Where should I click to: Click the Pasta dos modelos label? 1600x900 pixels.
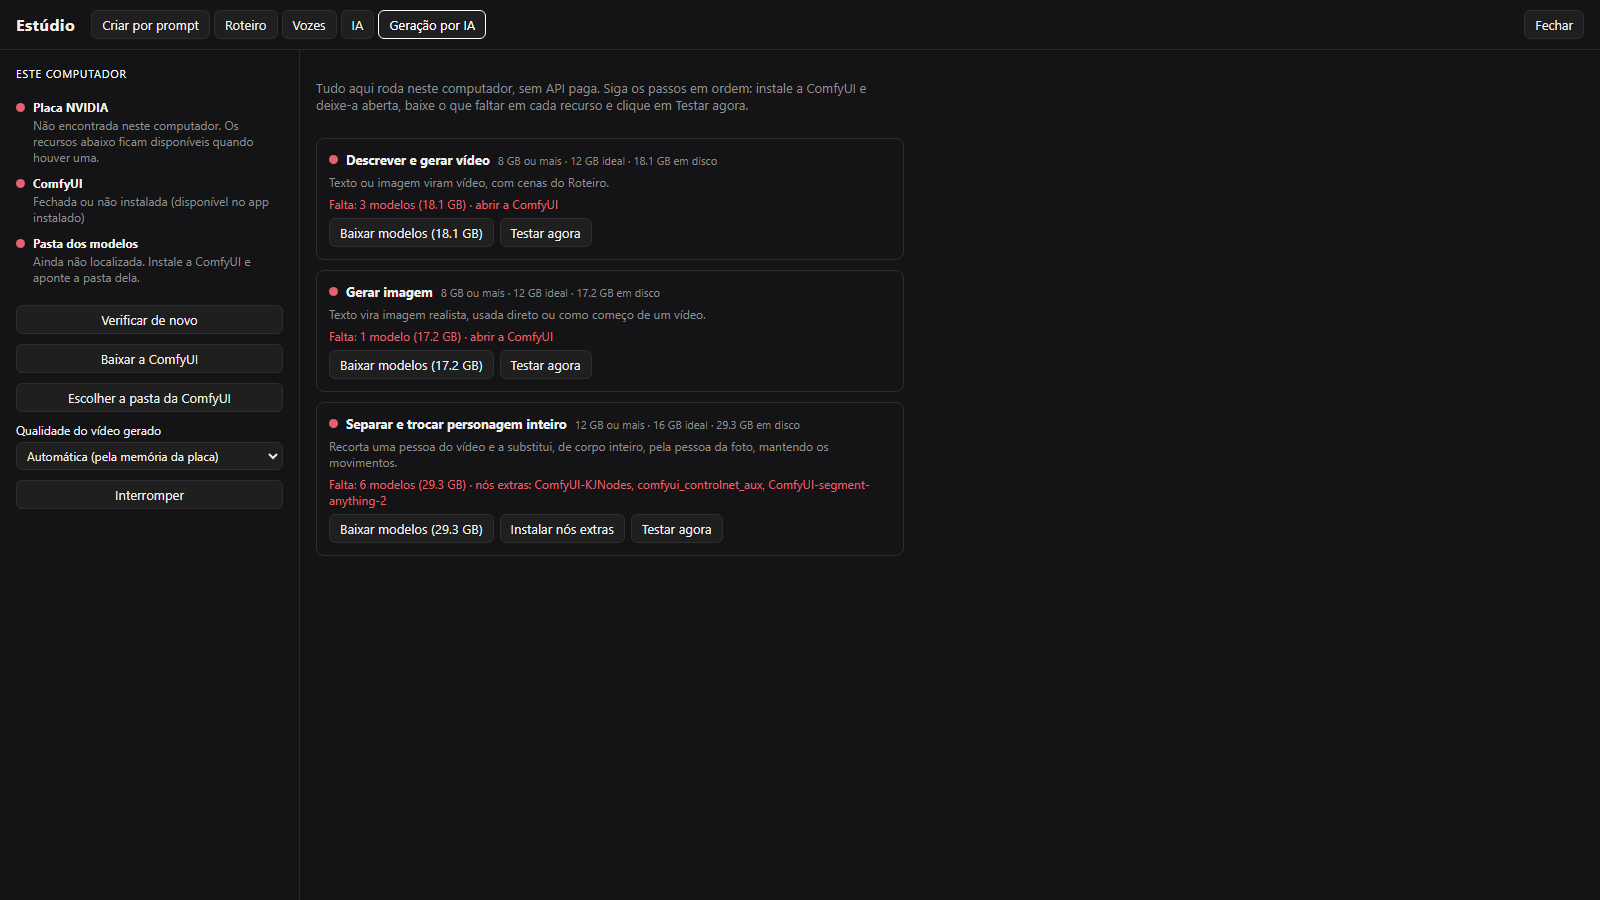(x=85, y=243)
